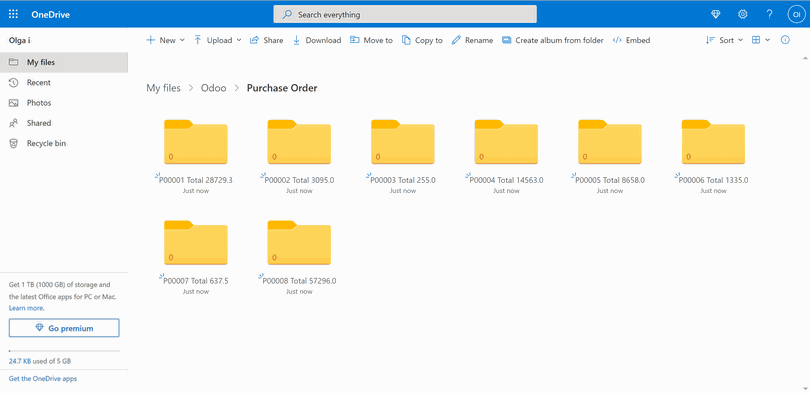The width and height of the screenshot is (810, 393).
Task: Open the view options grid dropdown
Action: coord(760,40)
